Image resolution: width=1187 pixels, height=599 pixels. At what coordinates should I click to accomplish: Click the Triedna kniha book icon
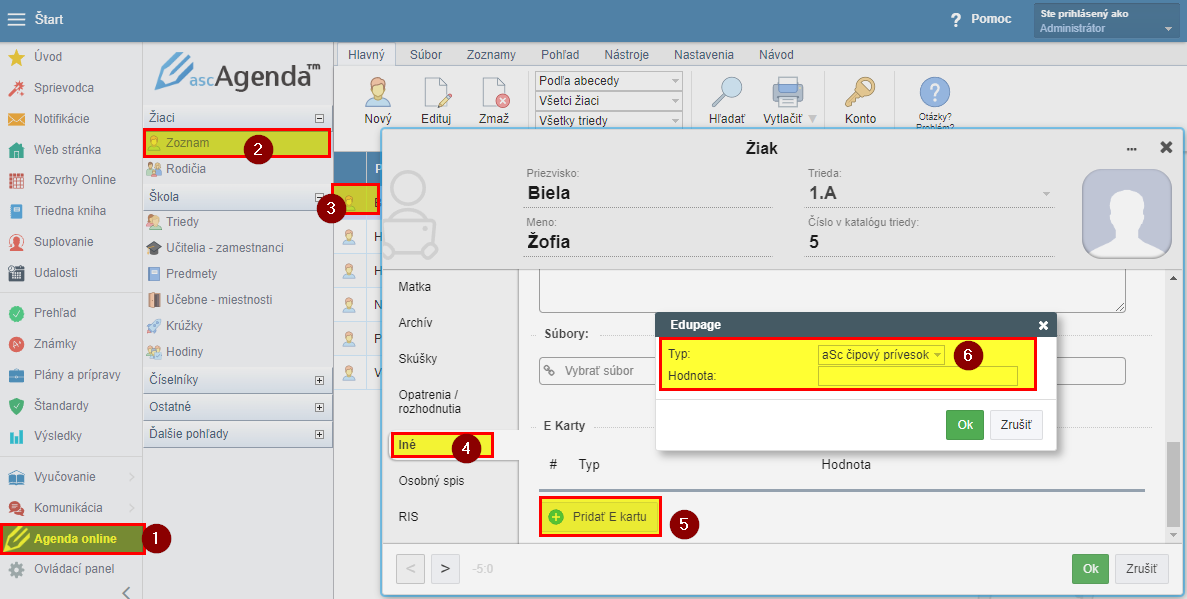click(16, 211)
